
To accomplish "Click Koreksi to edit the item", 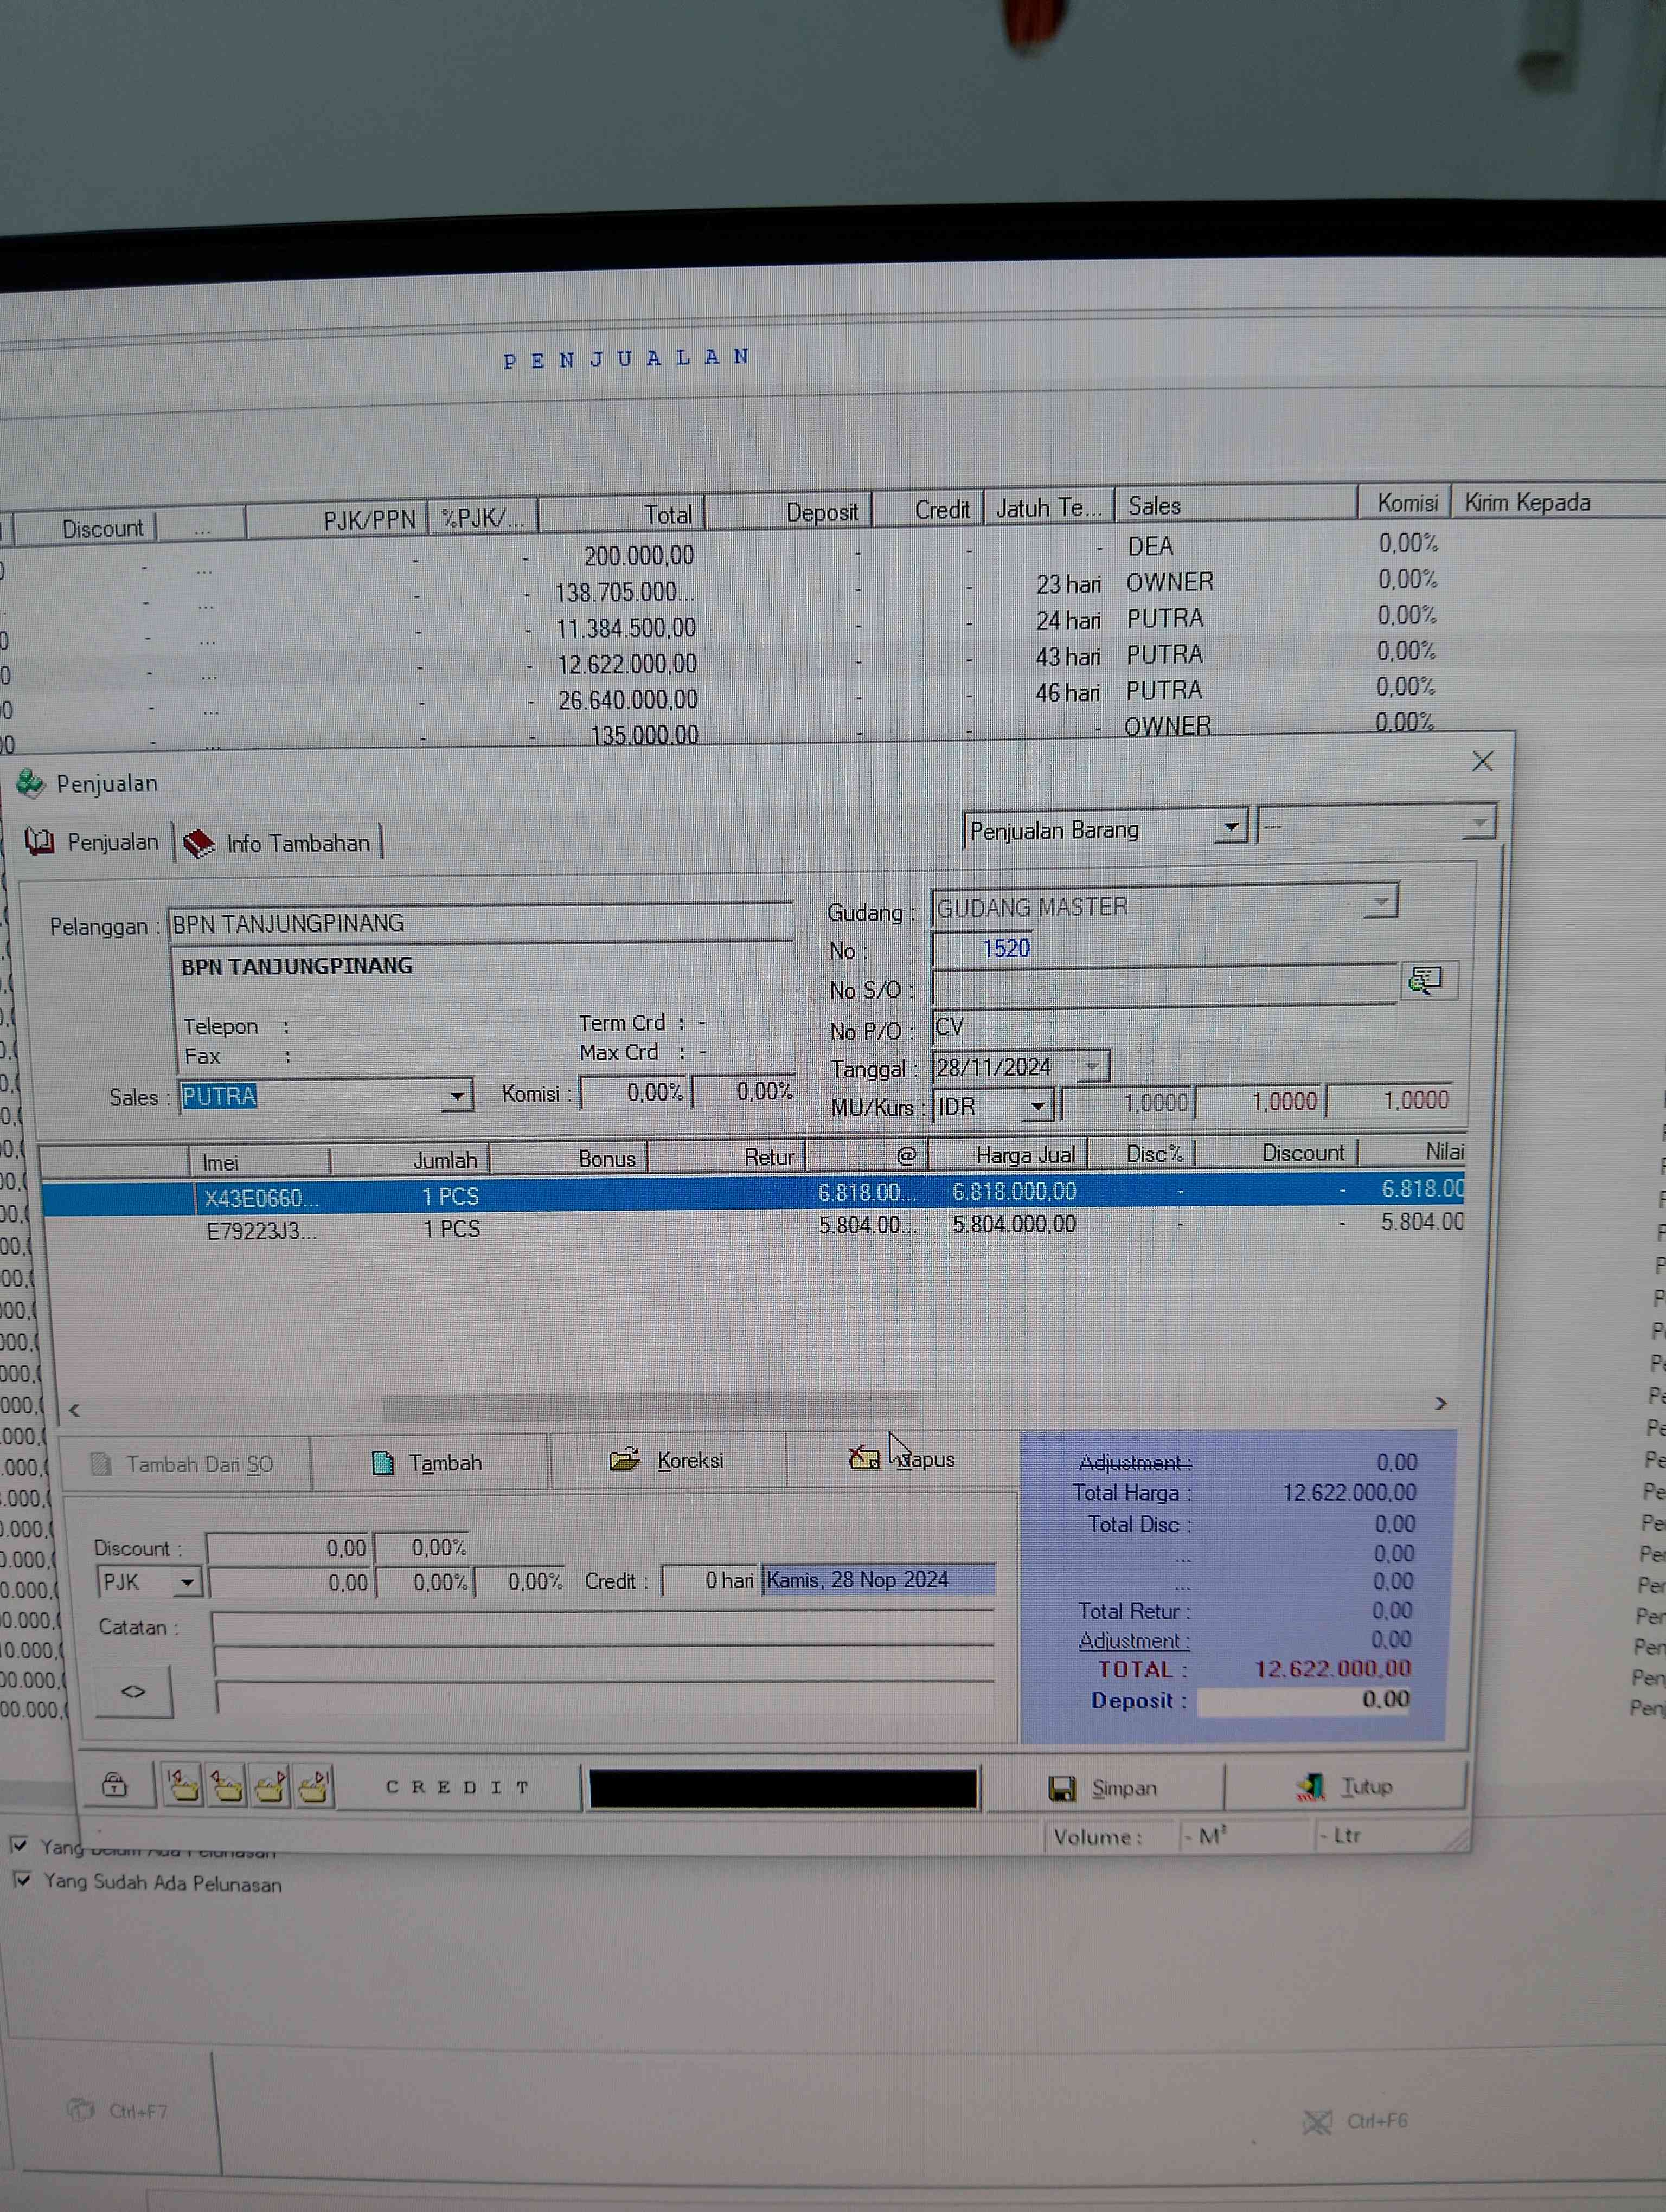I will (x=667, y=1461).
